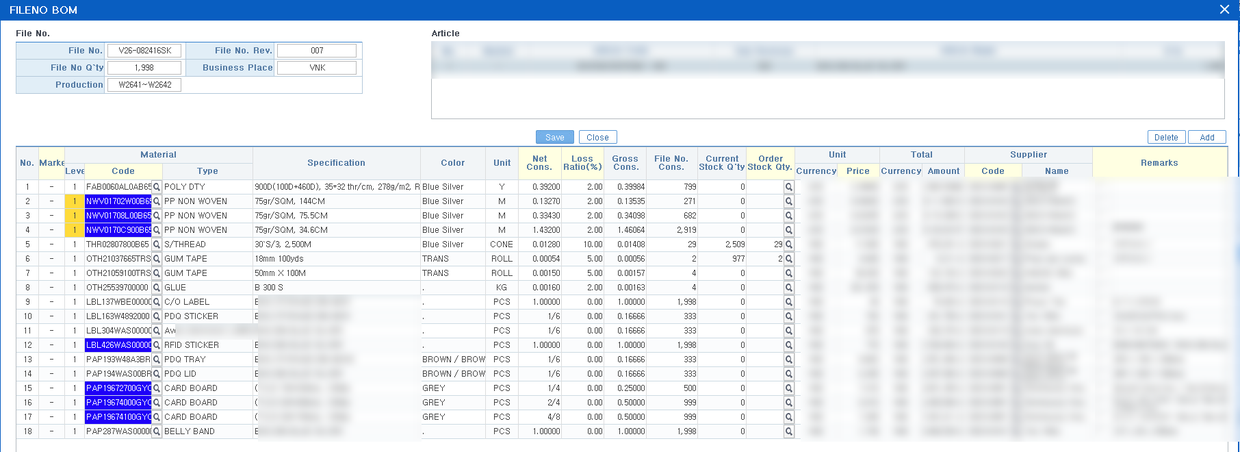Open code search icon for NWV01702W00B65 row
This screenshot has width=1240, height=452.
pos(156,201)
